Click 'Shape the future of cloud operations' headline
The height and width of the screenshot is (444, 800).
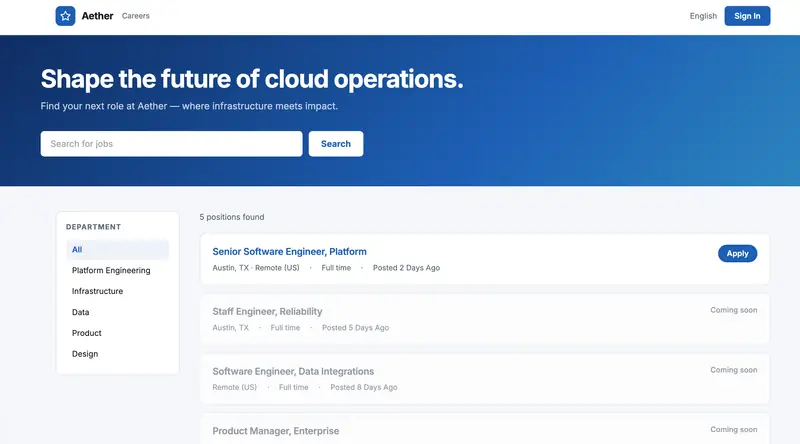[252, 79]
